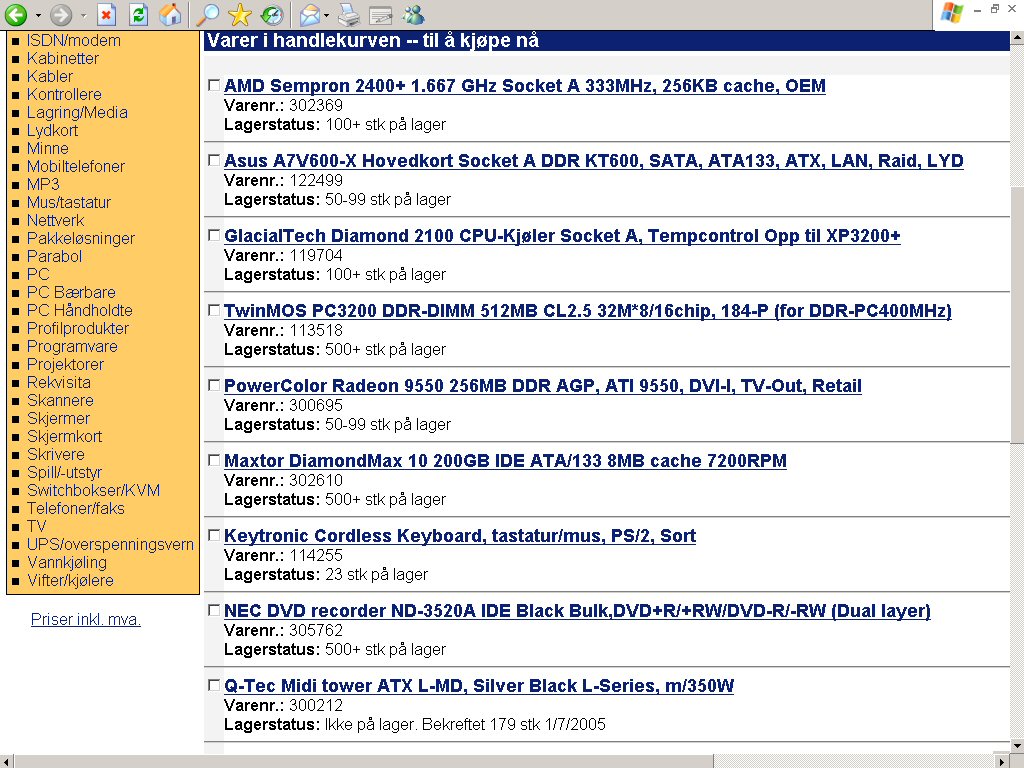Open the Back history dropdown arrow
Viewport: 1024px width, 768px height.
(x=38, y=15)
